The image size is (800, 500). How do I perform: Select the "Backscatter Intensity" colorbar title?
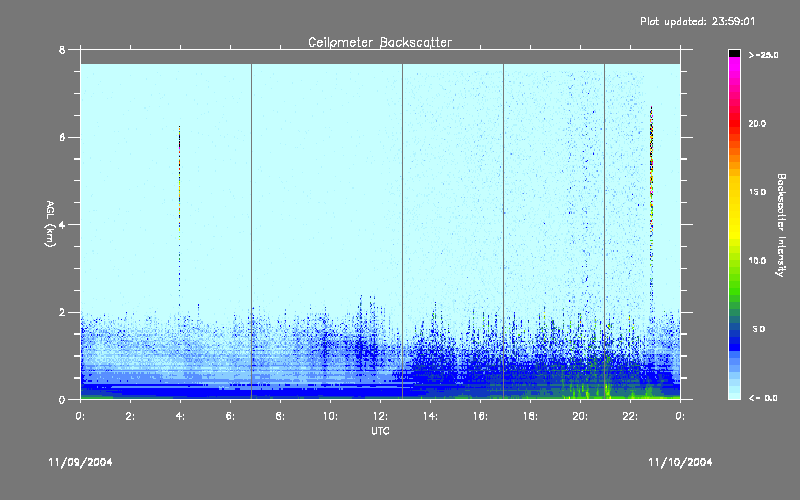point(781,225)
